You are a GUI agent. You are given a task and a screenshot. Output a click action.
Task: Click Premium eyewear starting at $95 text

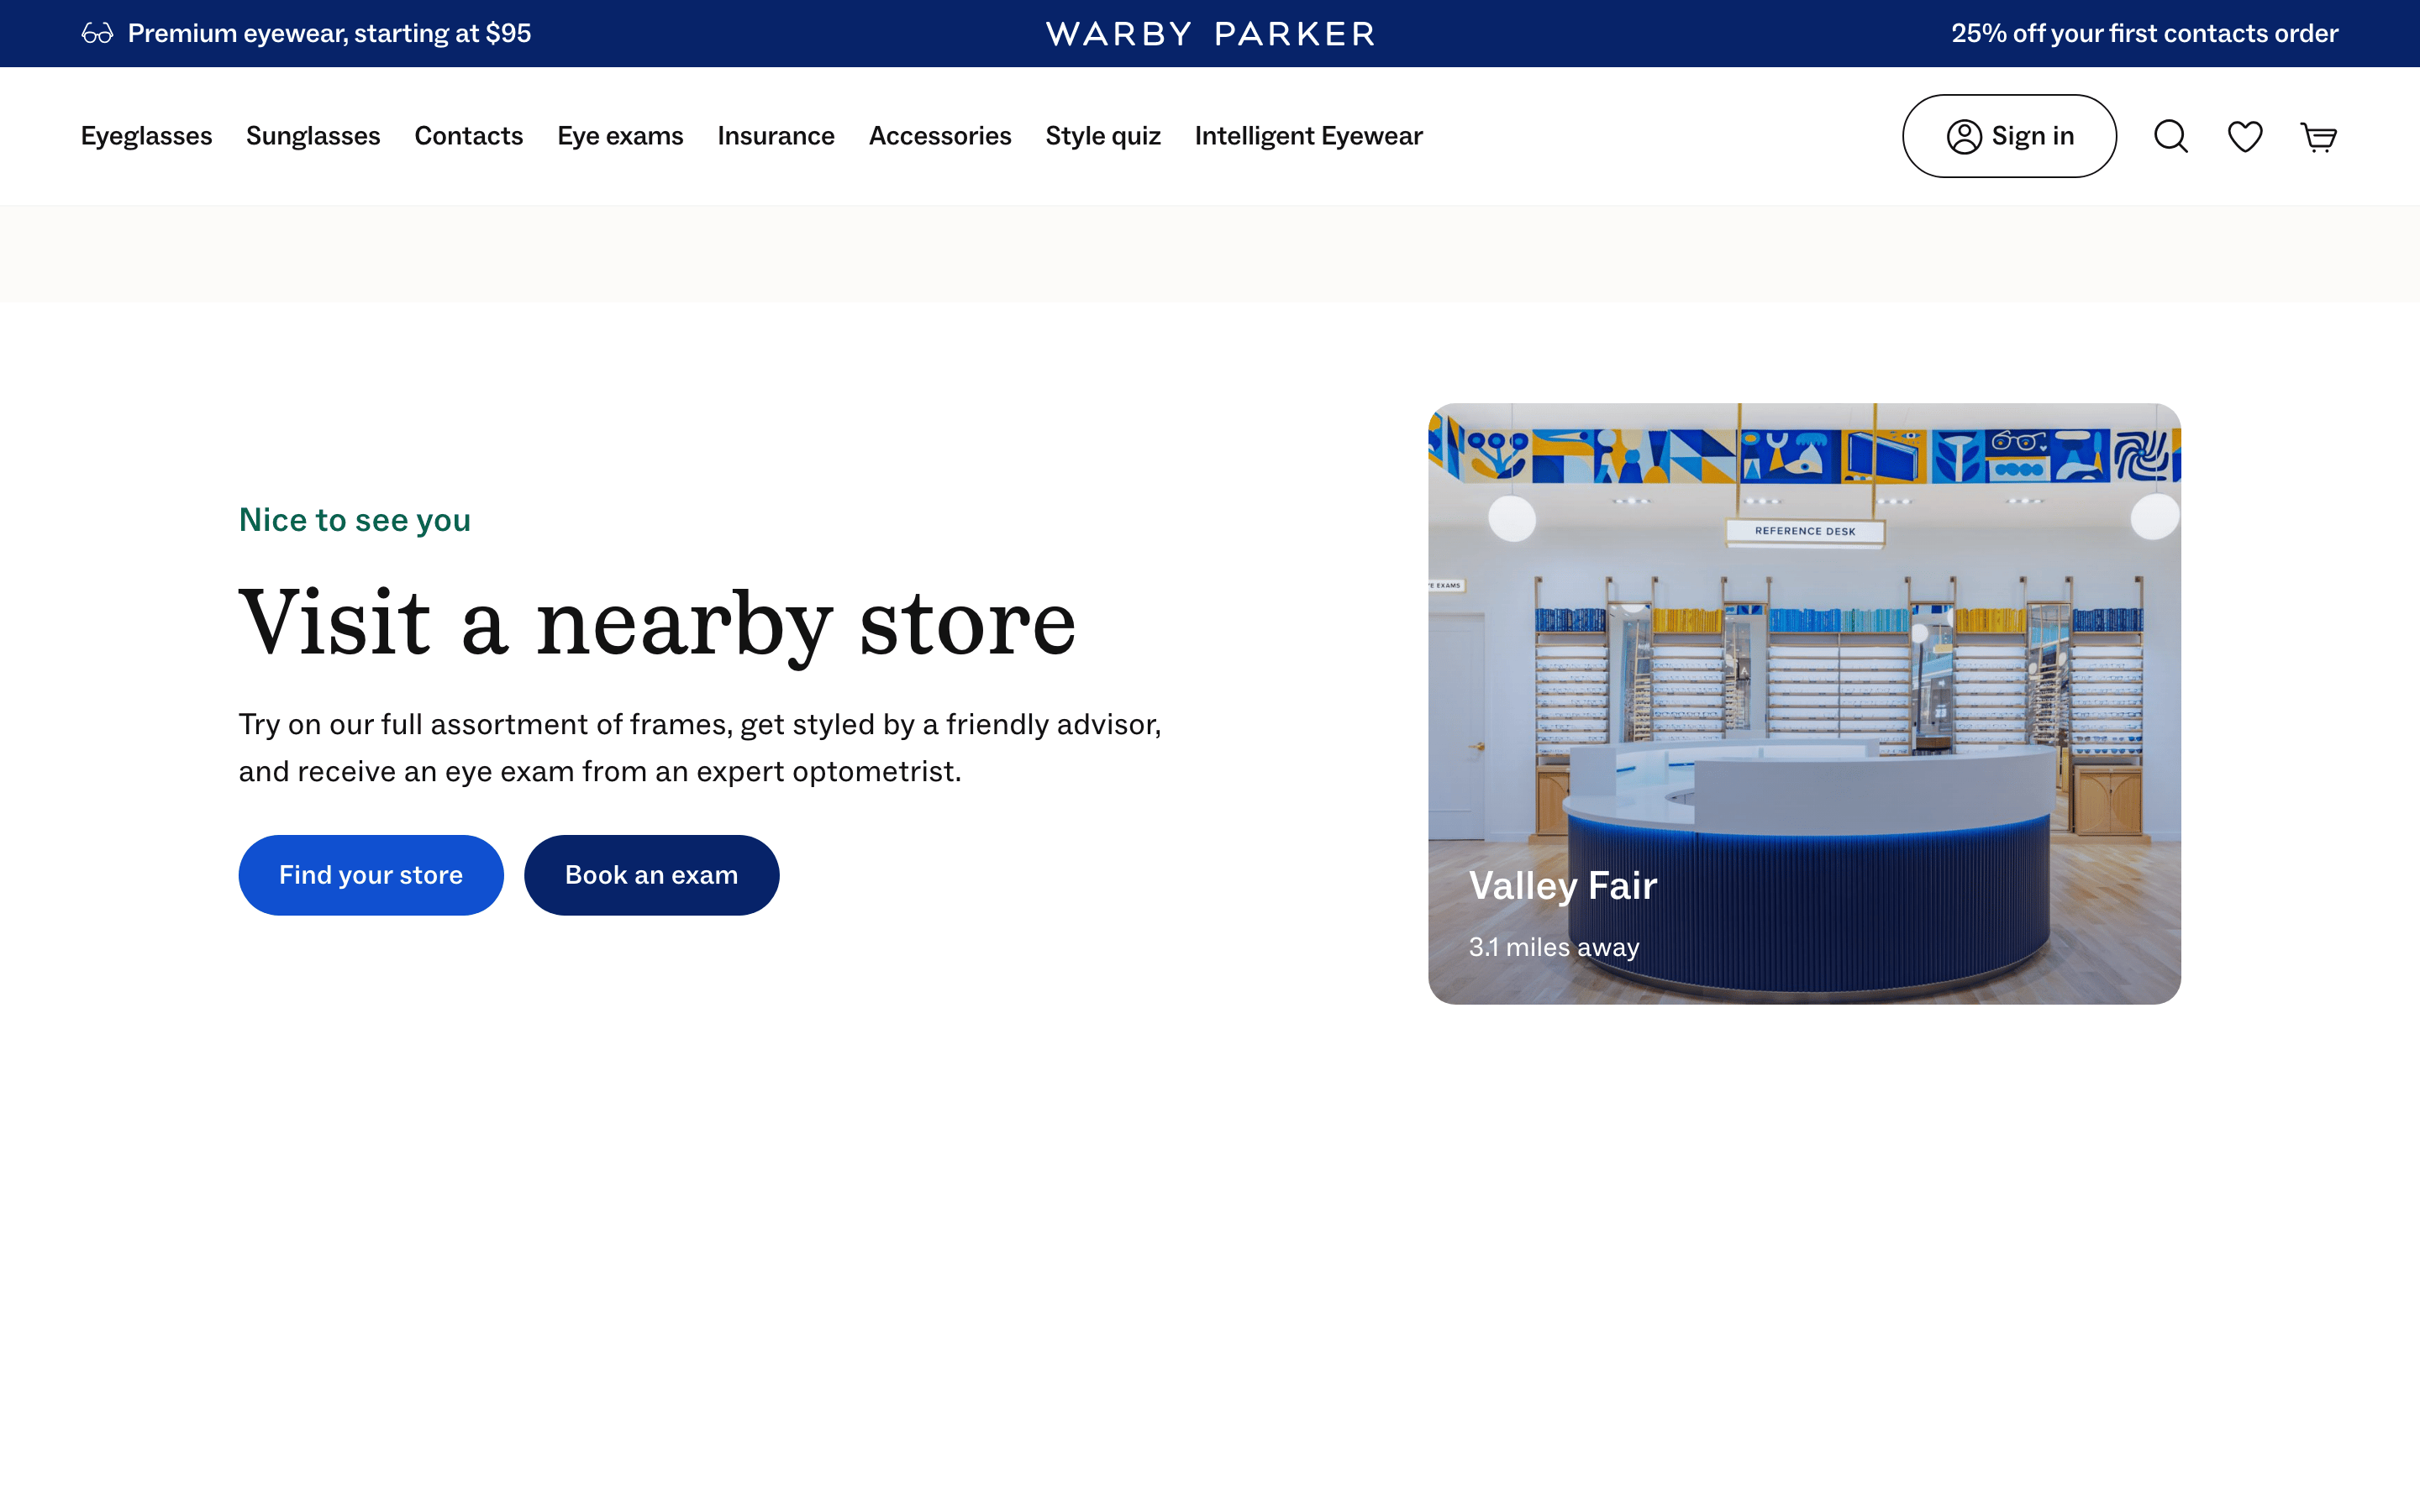point(329,34)
